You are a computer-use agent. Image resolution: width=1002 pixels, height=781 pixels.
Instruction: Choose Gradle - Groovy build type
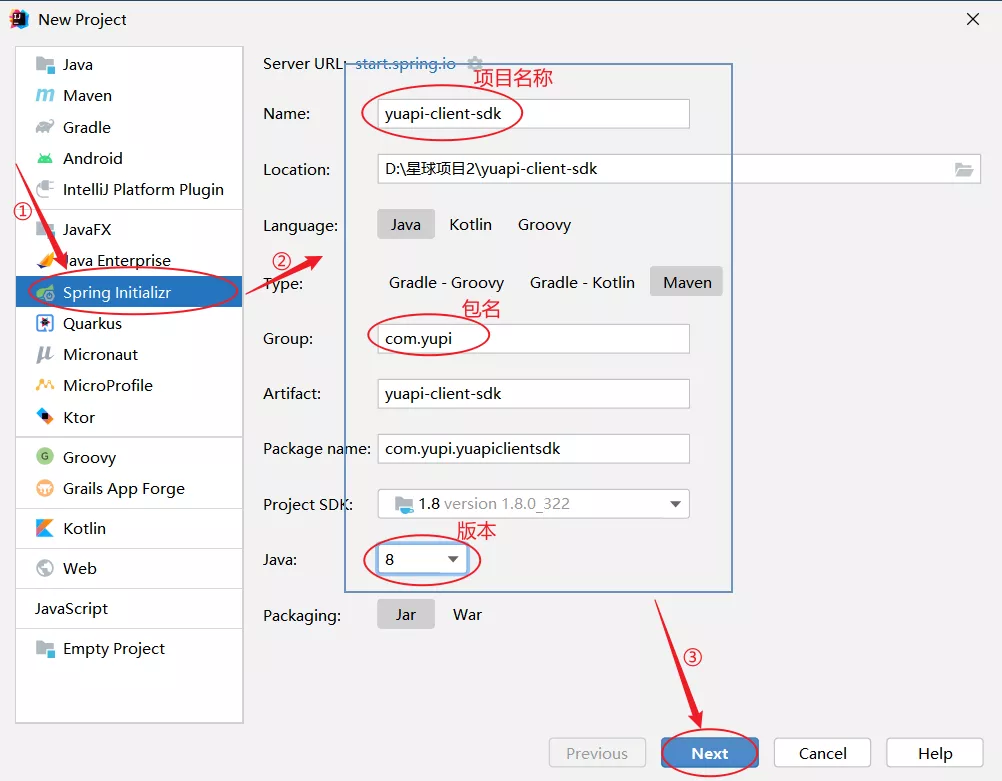coord(446,282)
